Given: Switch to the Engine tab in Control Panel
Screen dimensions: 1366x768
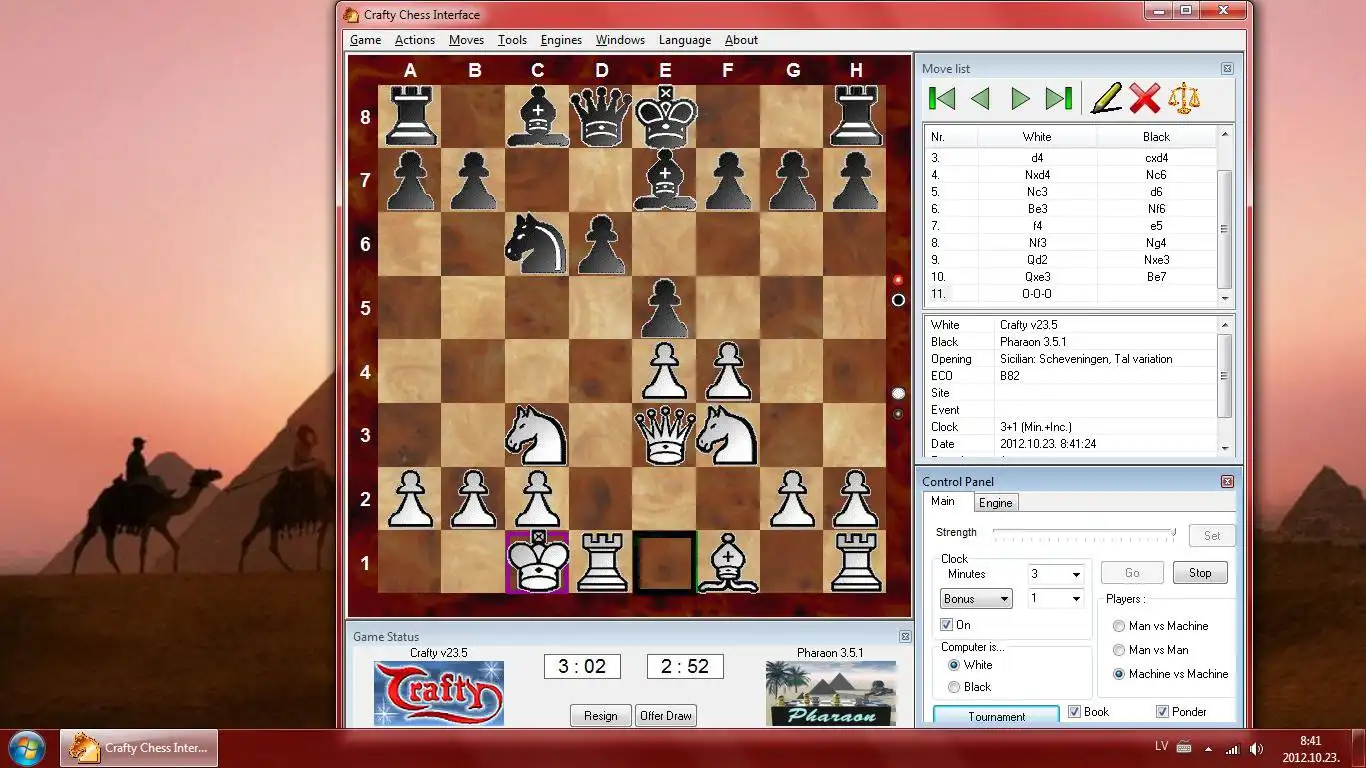Looking at the screenshot, I should (x=995, y=503).
